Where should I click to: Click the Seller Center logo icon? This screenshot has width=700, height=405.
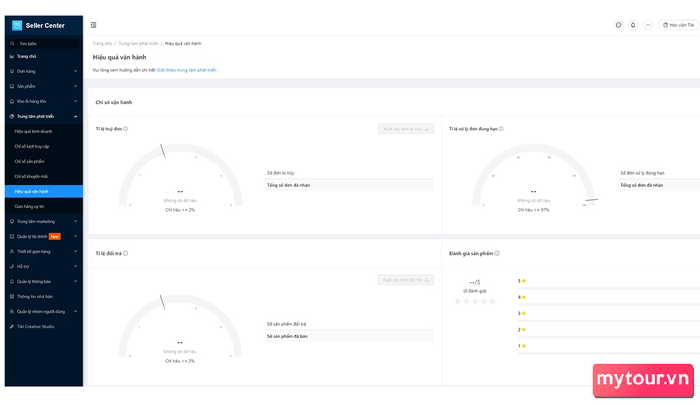point(17,25)
